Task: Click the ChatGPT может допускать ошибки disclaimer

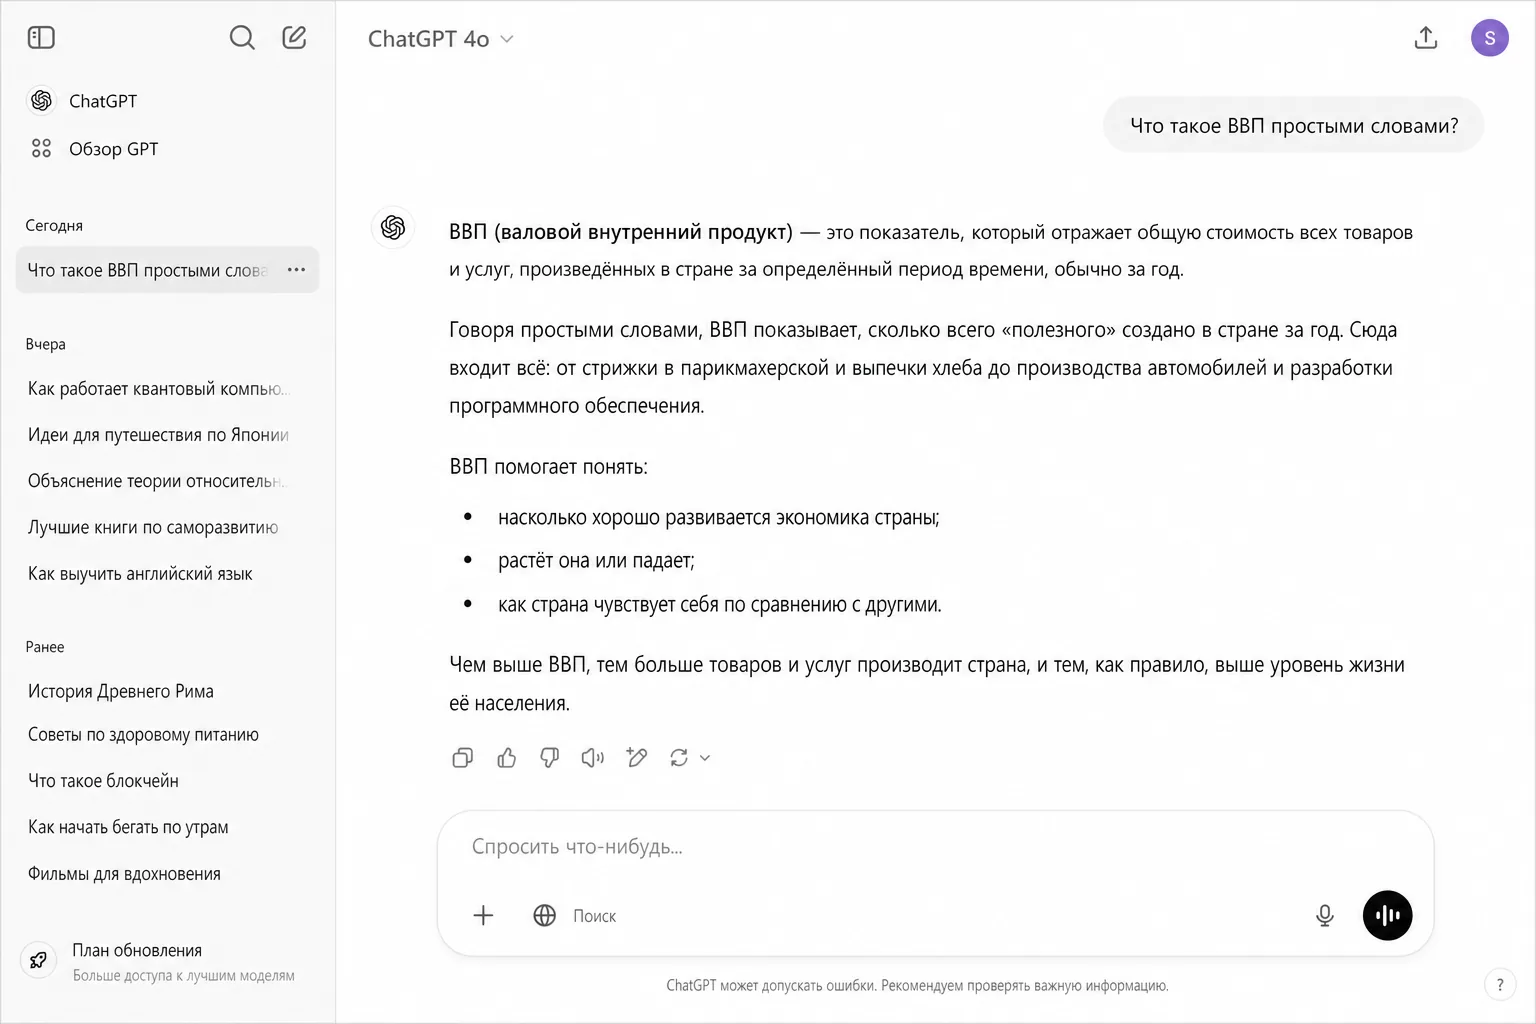Action: coord(917,986)
